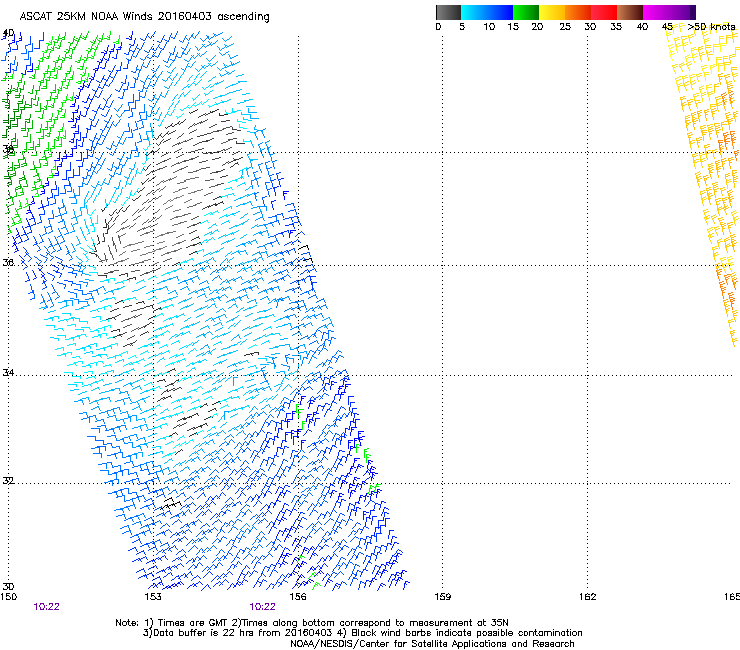
Task: Click the longitude label 153
Action: [153, 597]
